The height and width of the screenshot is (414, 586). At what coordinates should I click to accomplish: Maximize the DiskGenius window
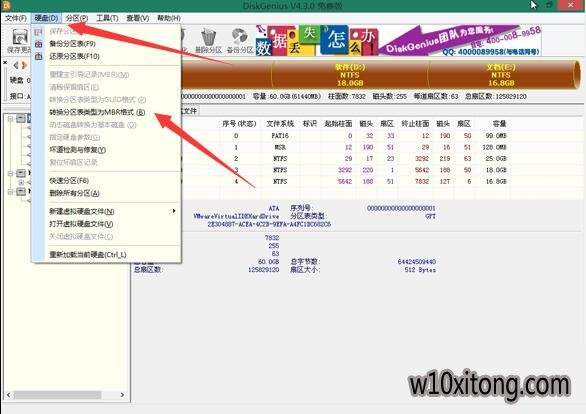[549, 5]
